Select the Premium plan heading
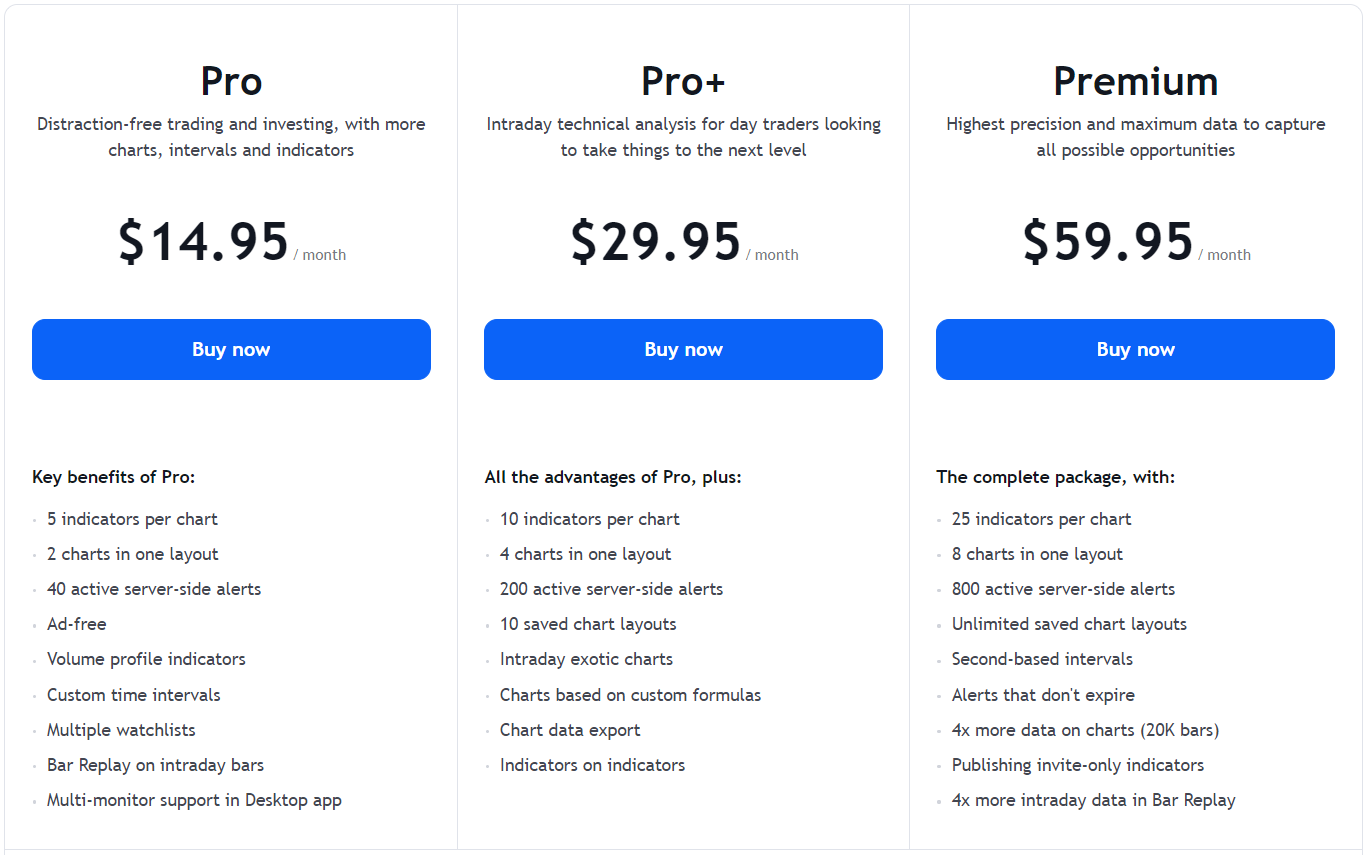Image resolution: width=1367 pixels, height=855 pixels. click(1135, 81)
